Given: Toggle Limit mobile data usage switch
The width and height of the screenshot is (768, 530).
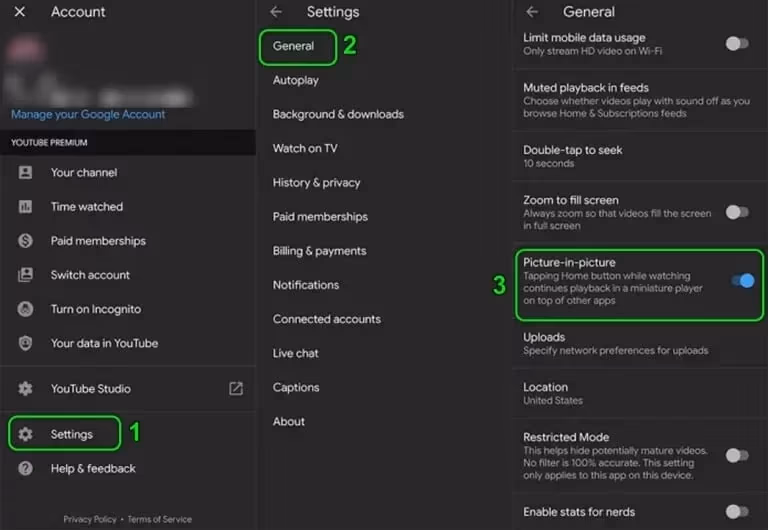Looking at the screenshot, I should coord(736,43).
